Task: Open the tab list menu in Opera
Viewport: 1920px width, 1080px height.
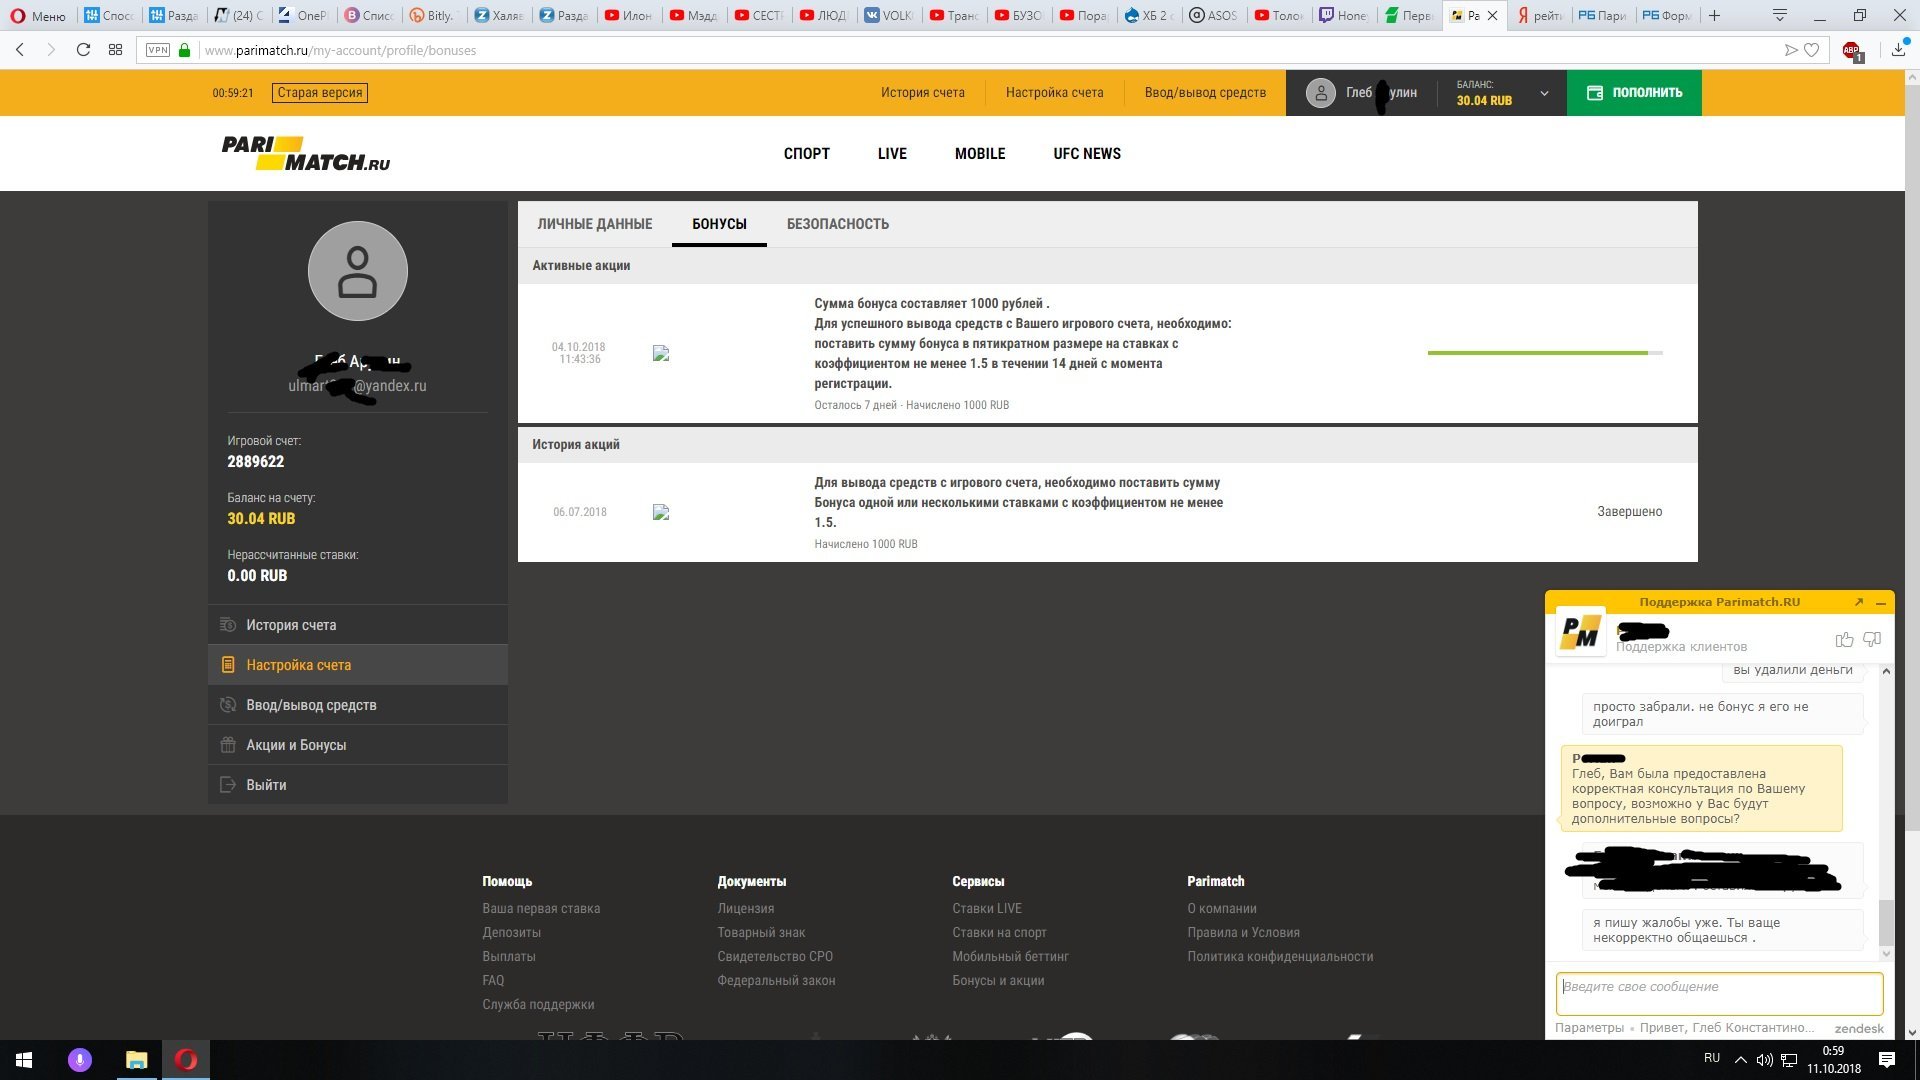Action: 1780,15
